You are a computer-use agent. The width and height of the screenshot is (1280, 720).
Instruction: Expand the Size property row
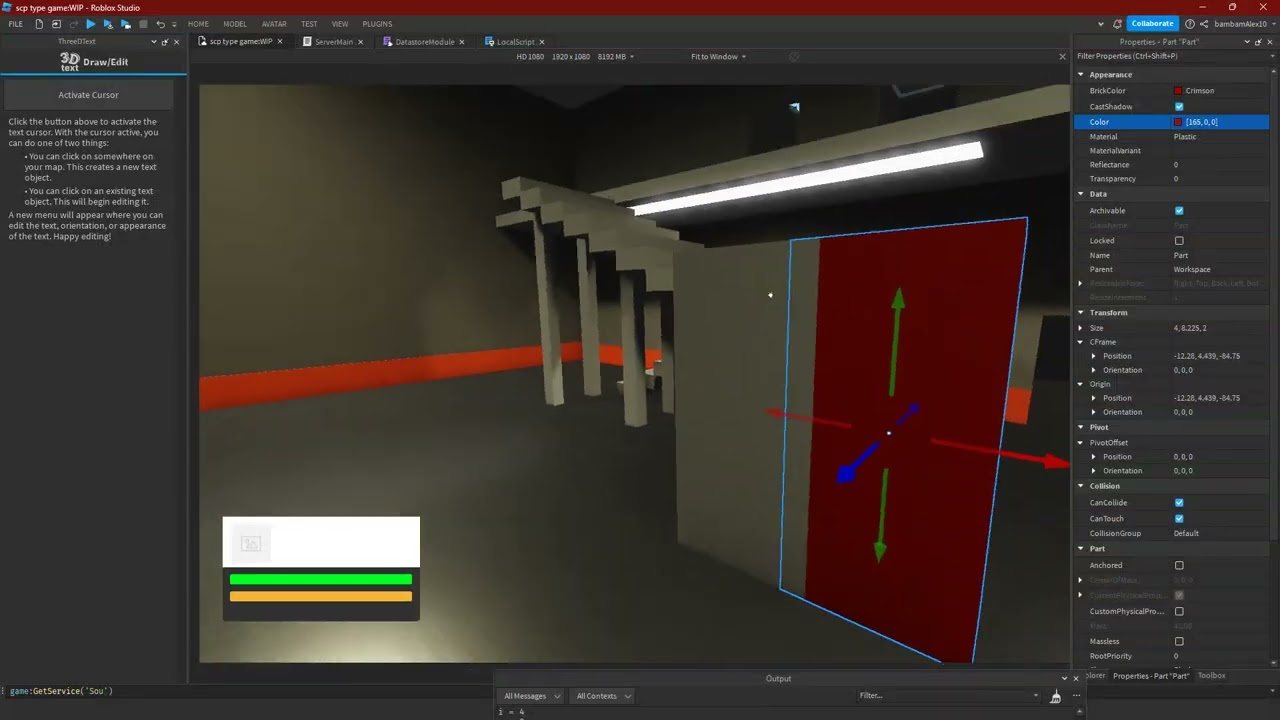coord(1081,328)
